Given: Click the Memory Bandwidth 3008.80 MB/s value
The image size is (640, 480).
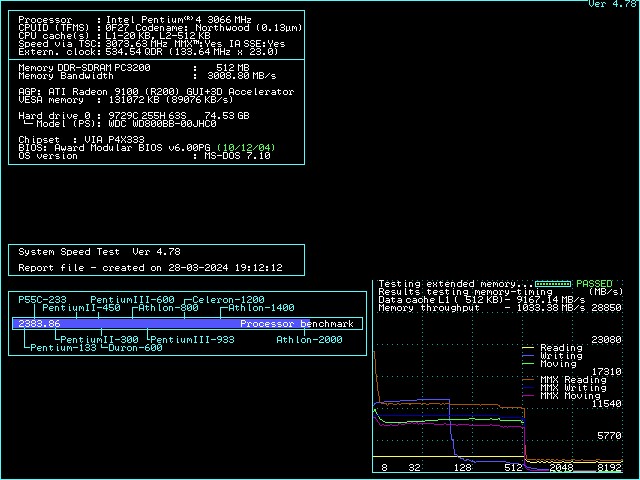Looking at the screenshot, I should (242, 76).
